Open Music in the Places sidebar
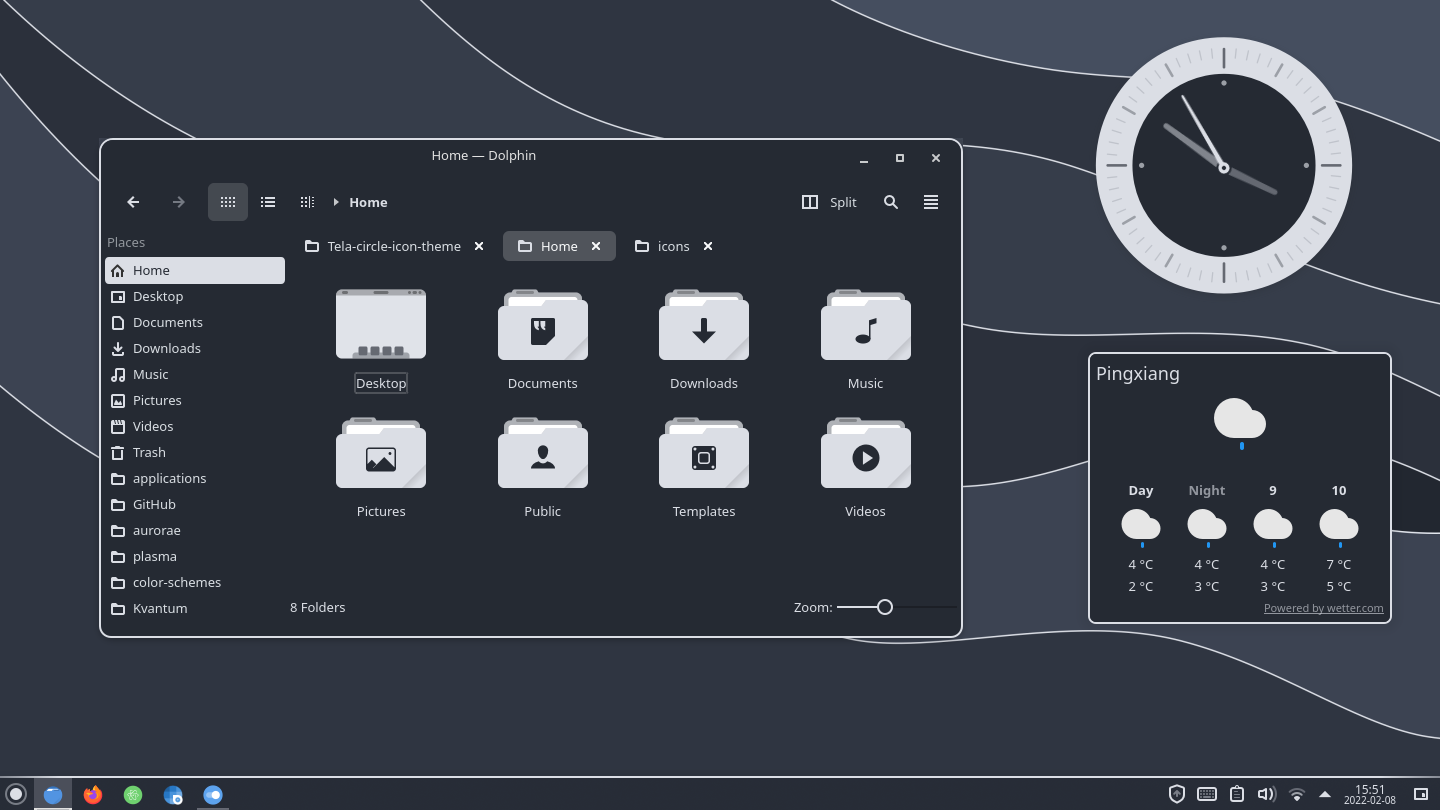The image size is (1440, 810). click(x=195, y=374)
